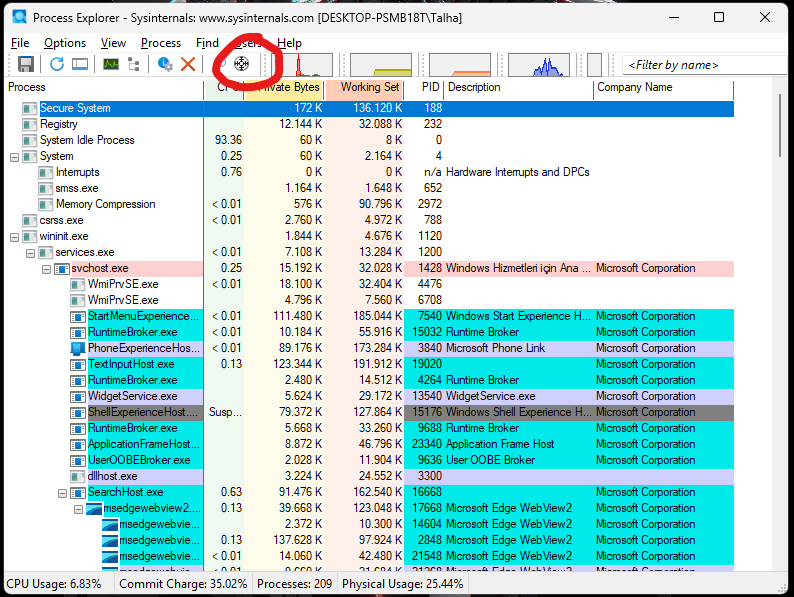Click the WidgetService.exe process icon
The width and height of the screenshot is (794, 597).
[77, 396]
